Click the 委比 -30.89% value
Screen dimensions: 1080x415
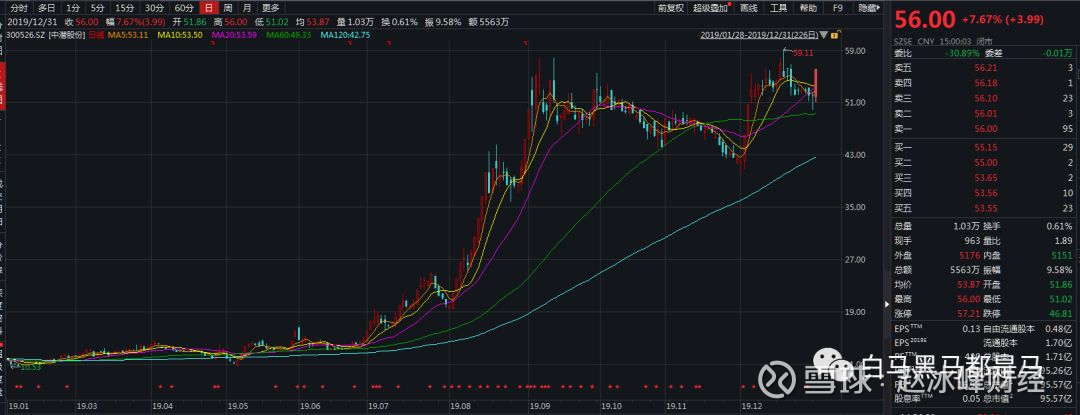(x=964, y=53)
